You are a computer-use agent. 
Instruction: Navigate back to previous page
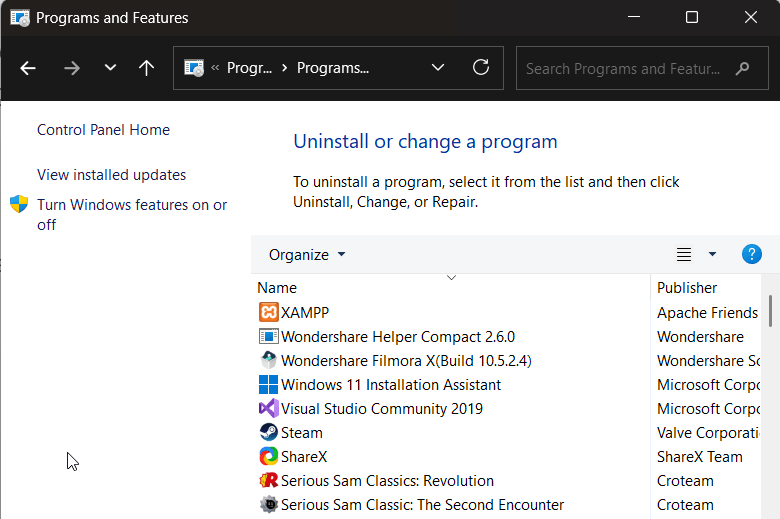pos(28,68)
